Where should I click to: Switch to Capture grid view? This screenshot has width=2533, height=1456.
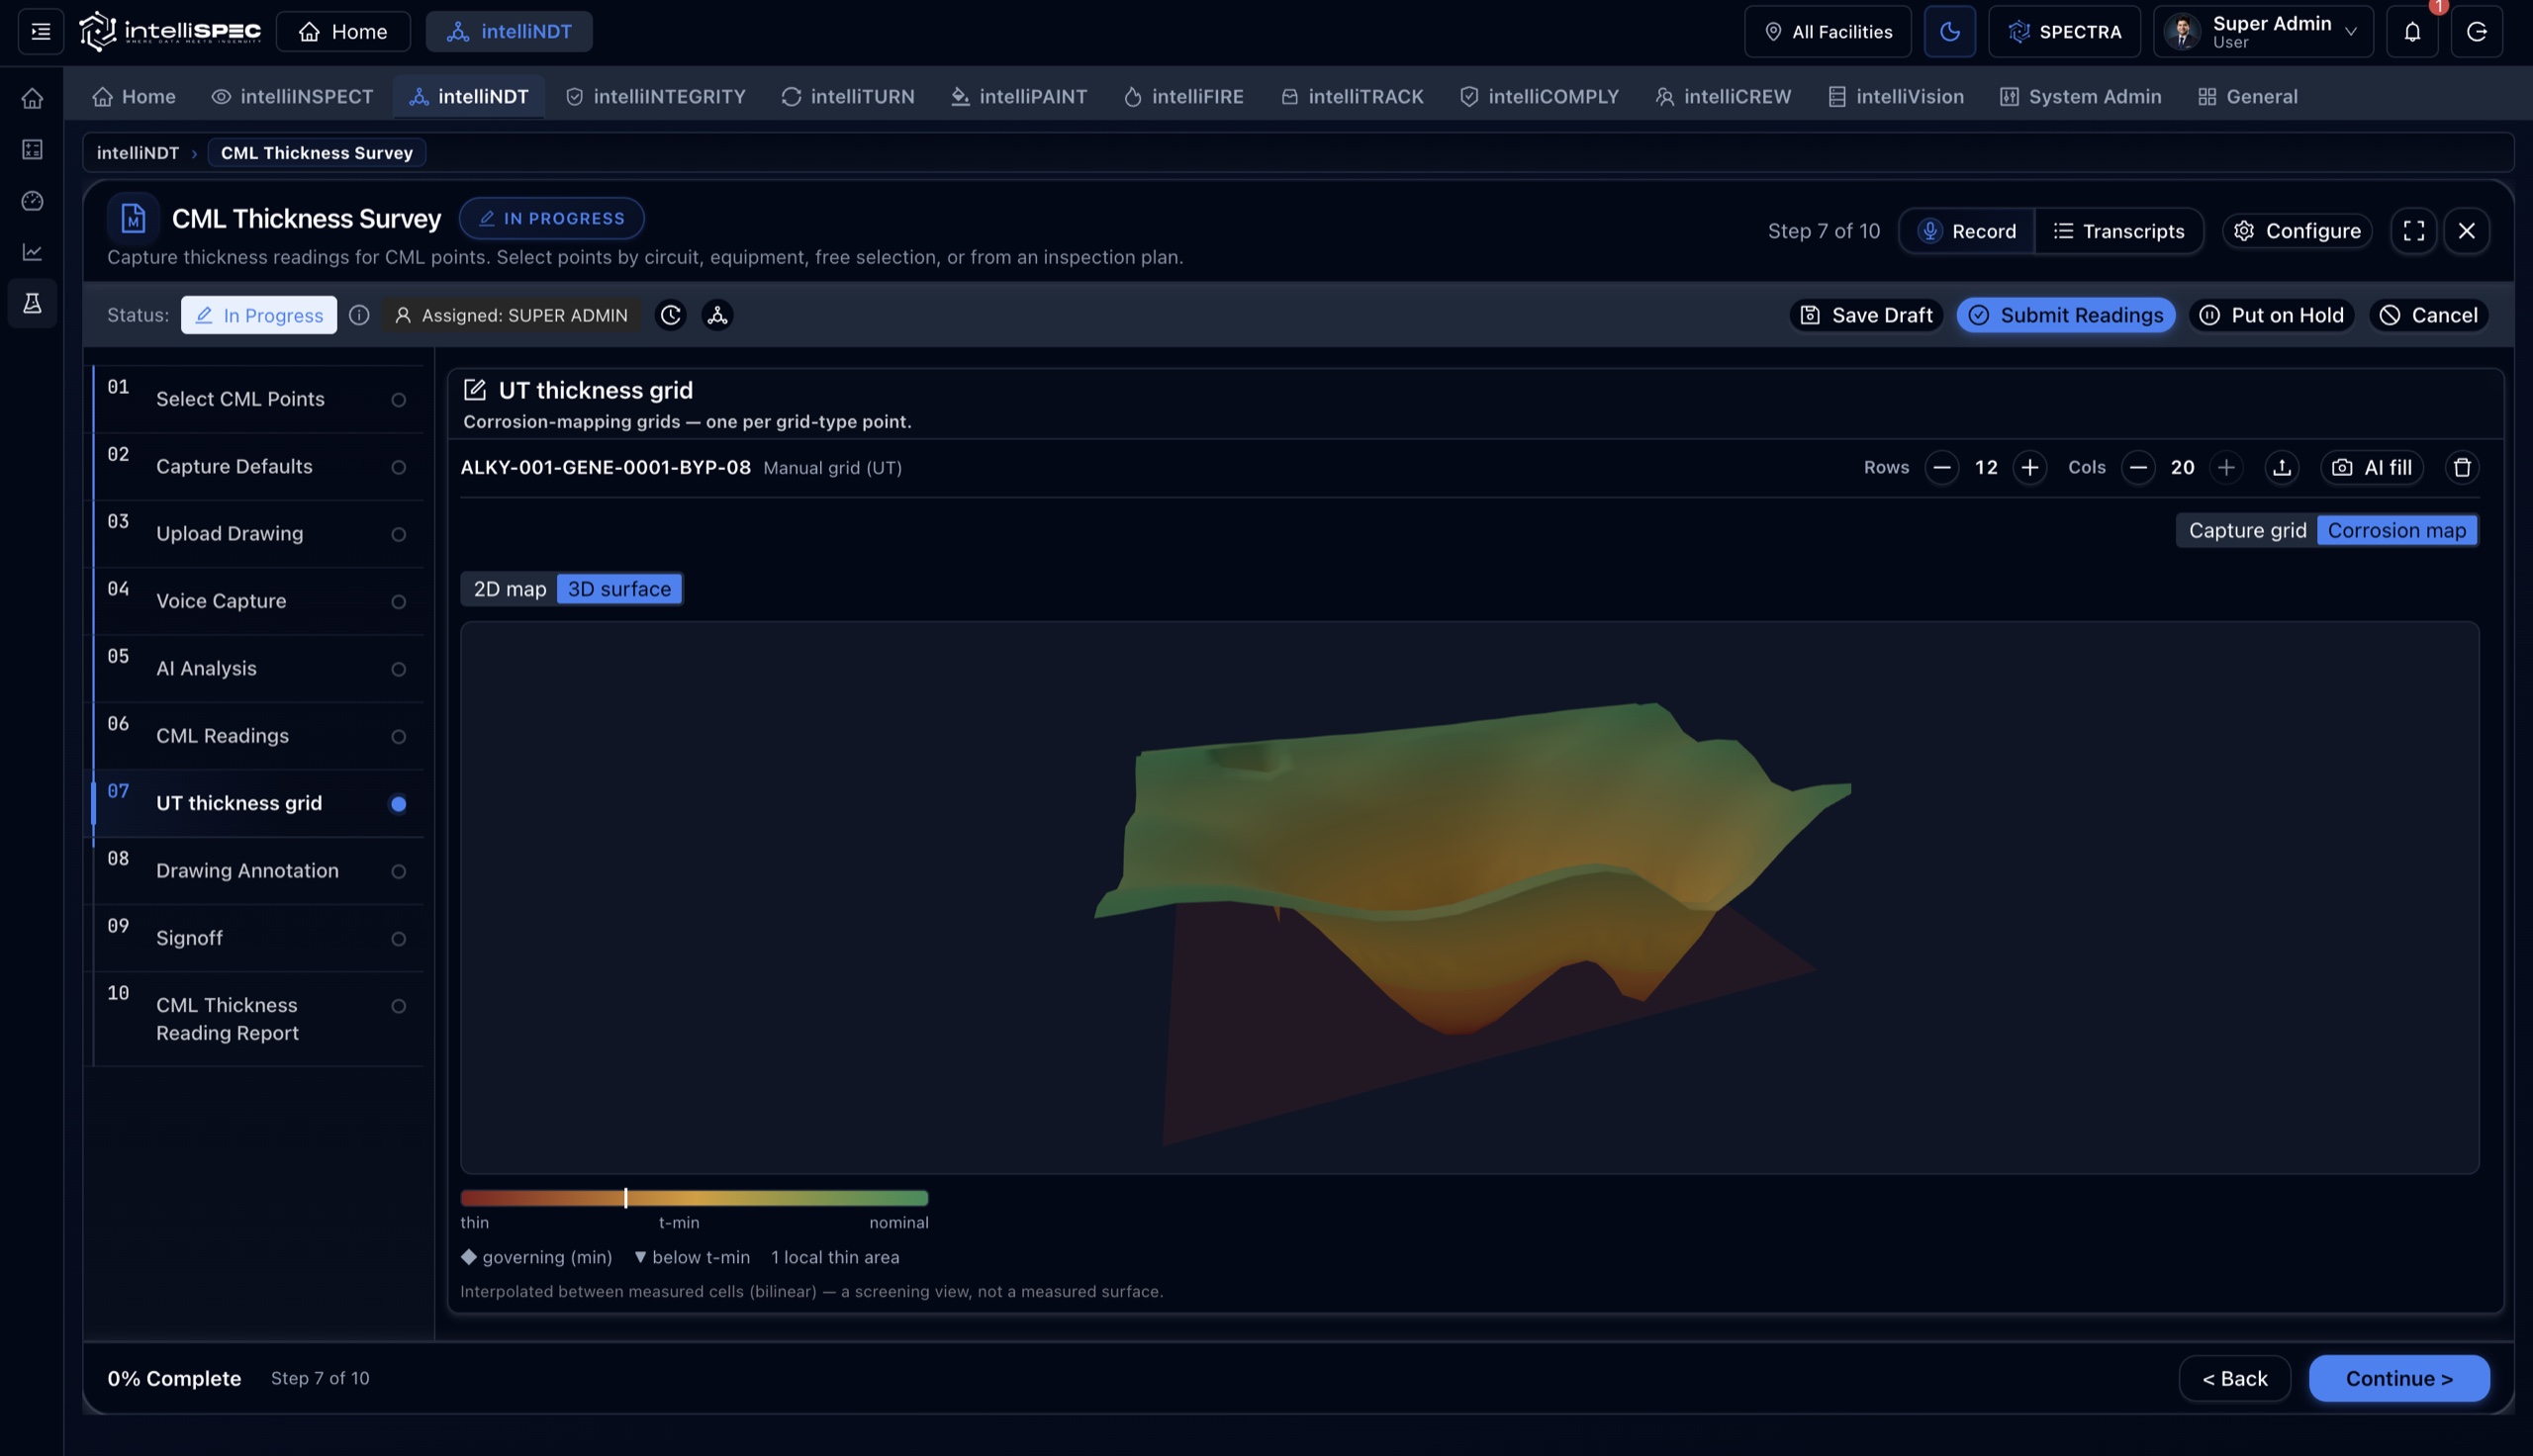2247,530
